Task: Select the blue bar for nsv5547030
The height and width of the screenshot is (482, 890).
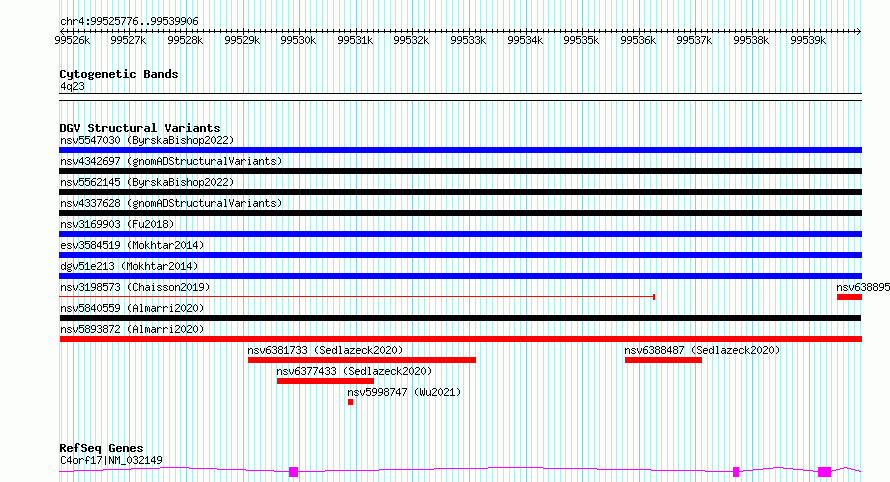Action: tap(460, 150)
